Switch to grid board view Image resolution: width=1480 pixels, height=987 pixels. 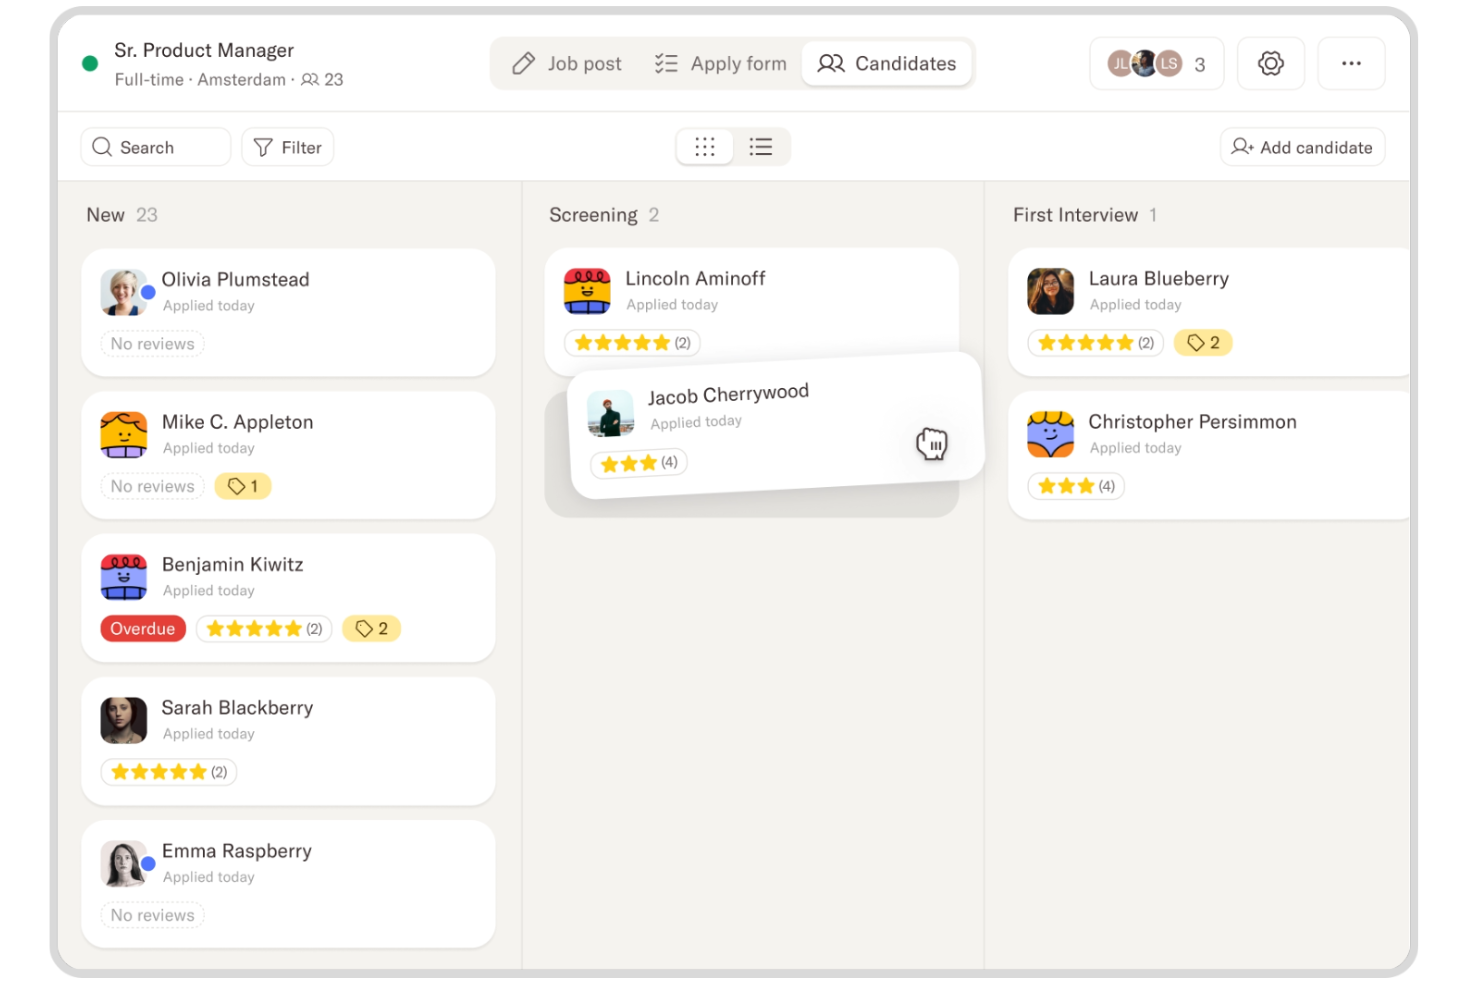pos(705,147)
